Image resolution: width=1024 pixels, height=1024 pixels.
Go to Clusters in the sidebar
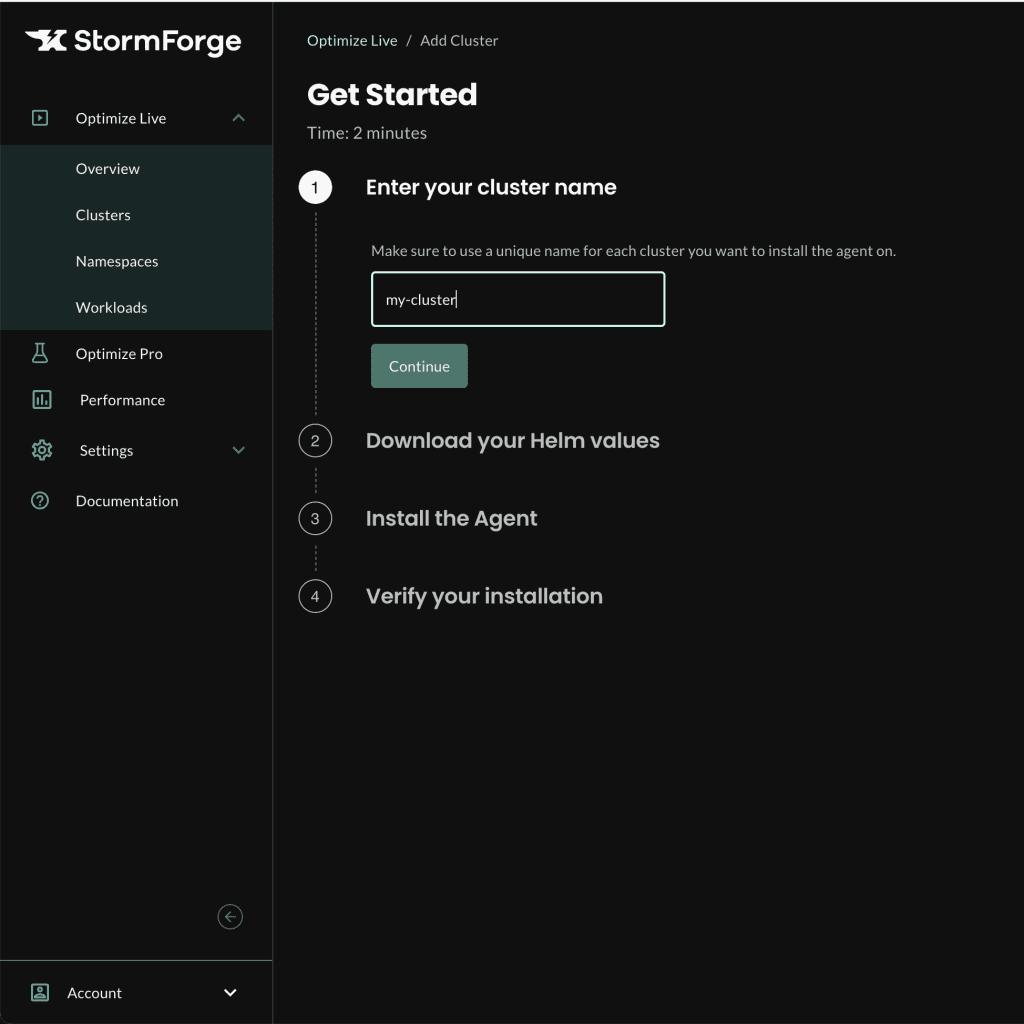point(103,215)
